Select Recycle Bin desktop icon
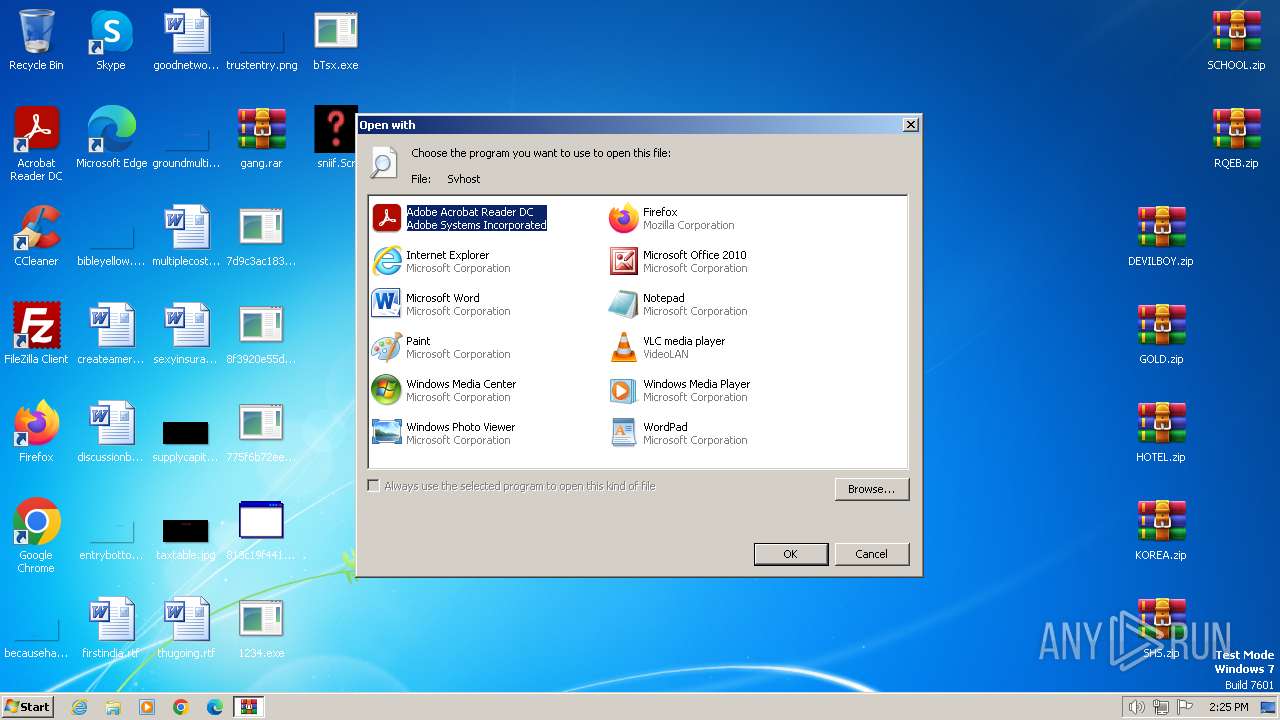1280x720 pixels. [x=36, y=41]
